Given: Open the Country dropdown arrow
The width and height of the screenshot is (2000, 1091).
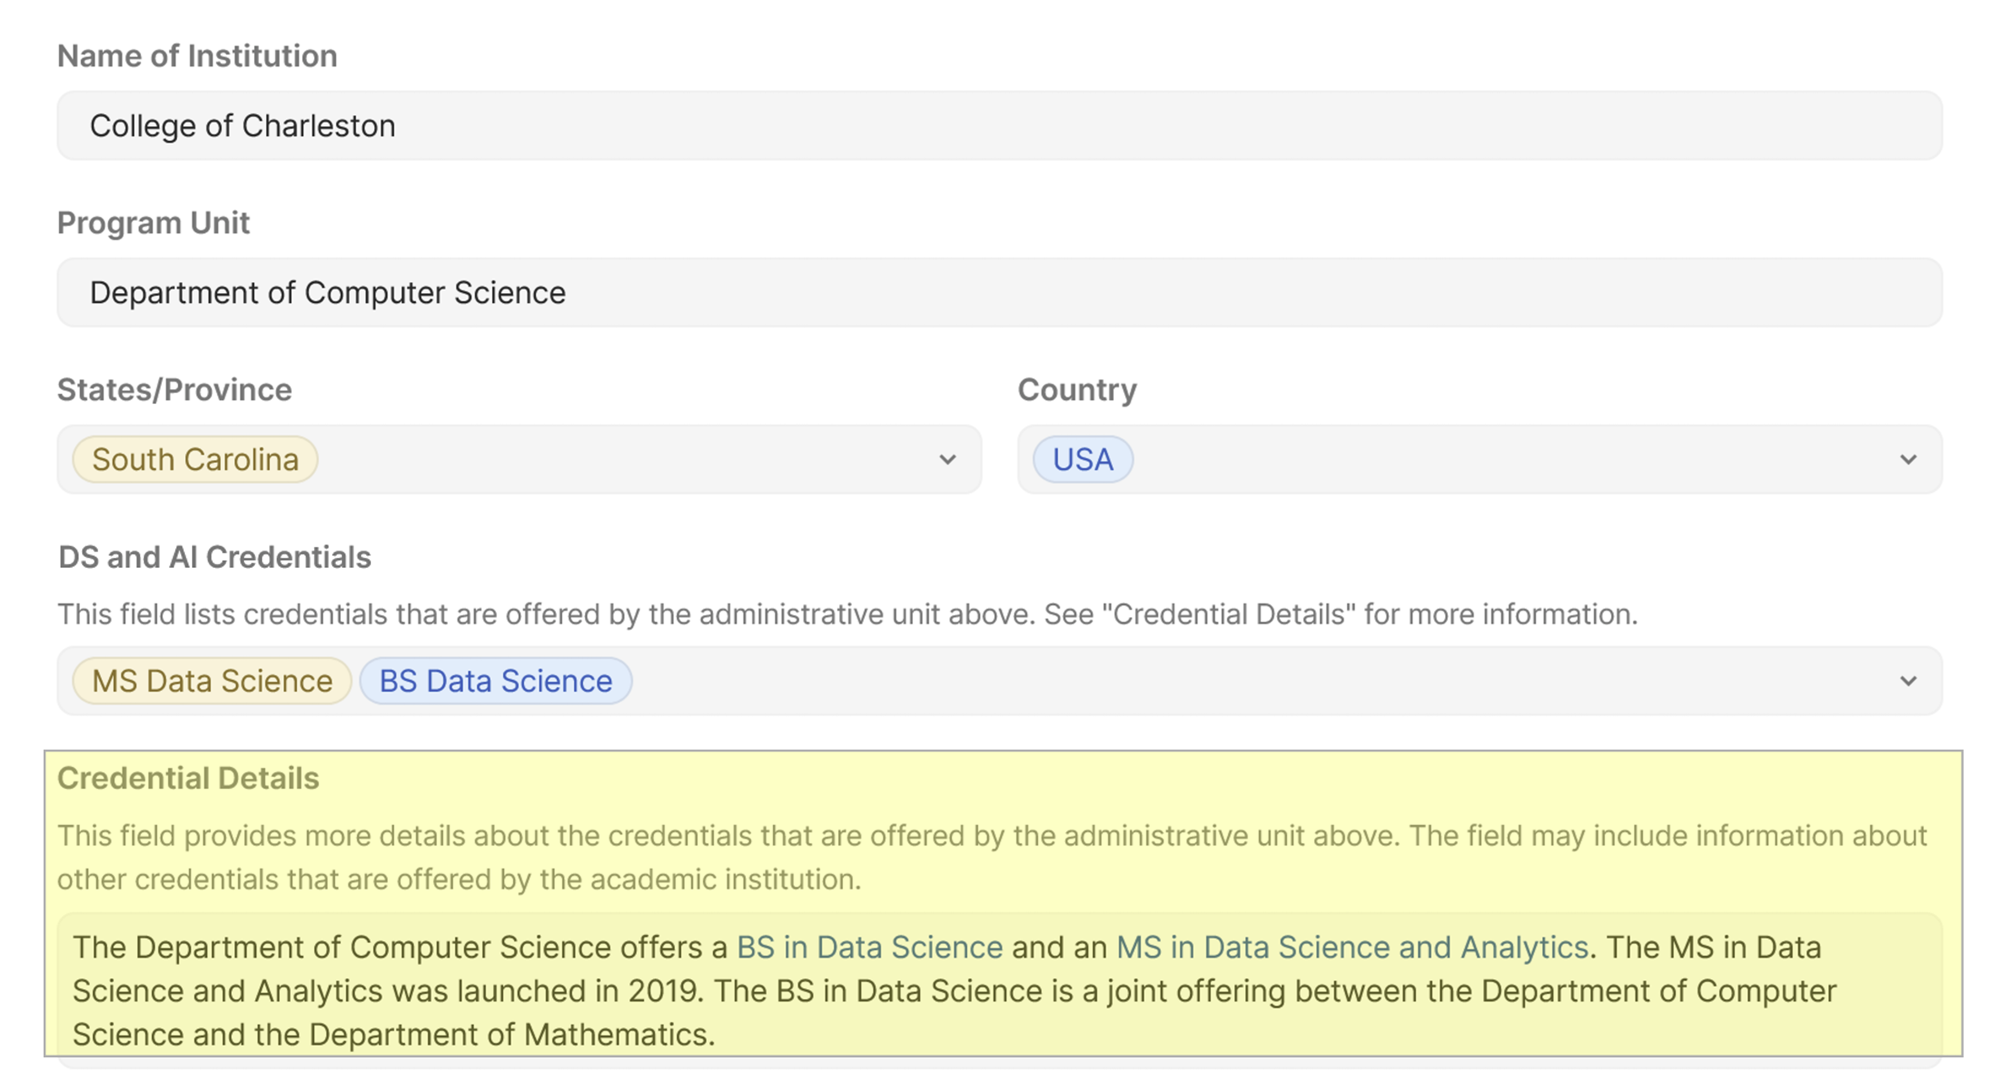Looking at the screenshot, I should pos(1908,460).
